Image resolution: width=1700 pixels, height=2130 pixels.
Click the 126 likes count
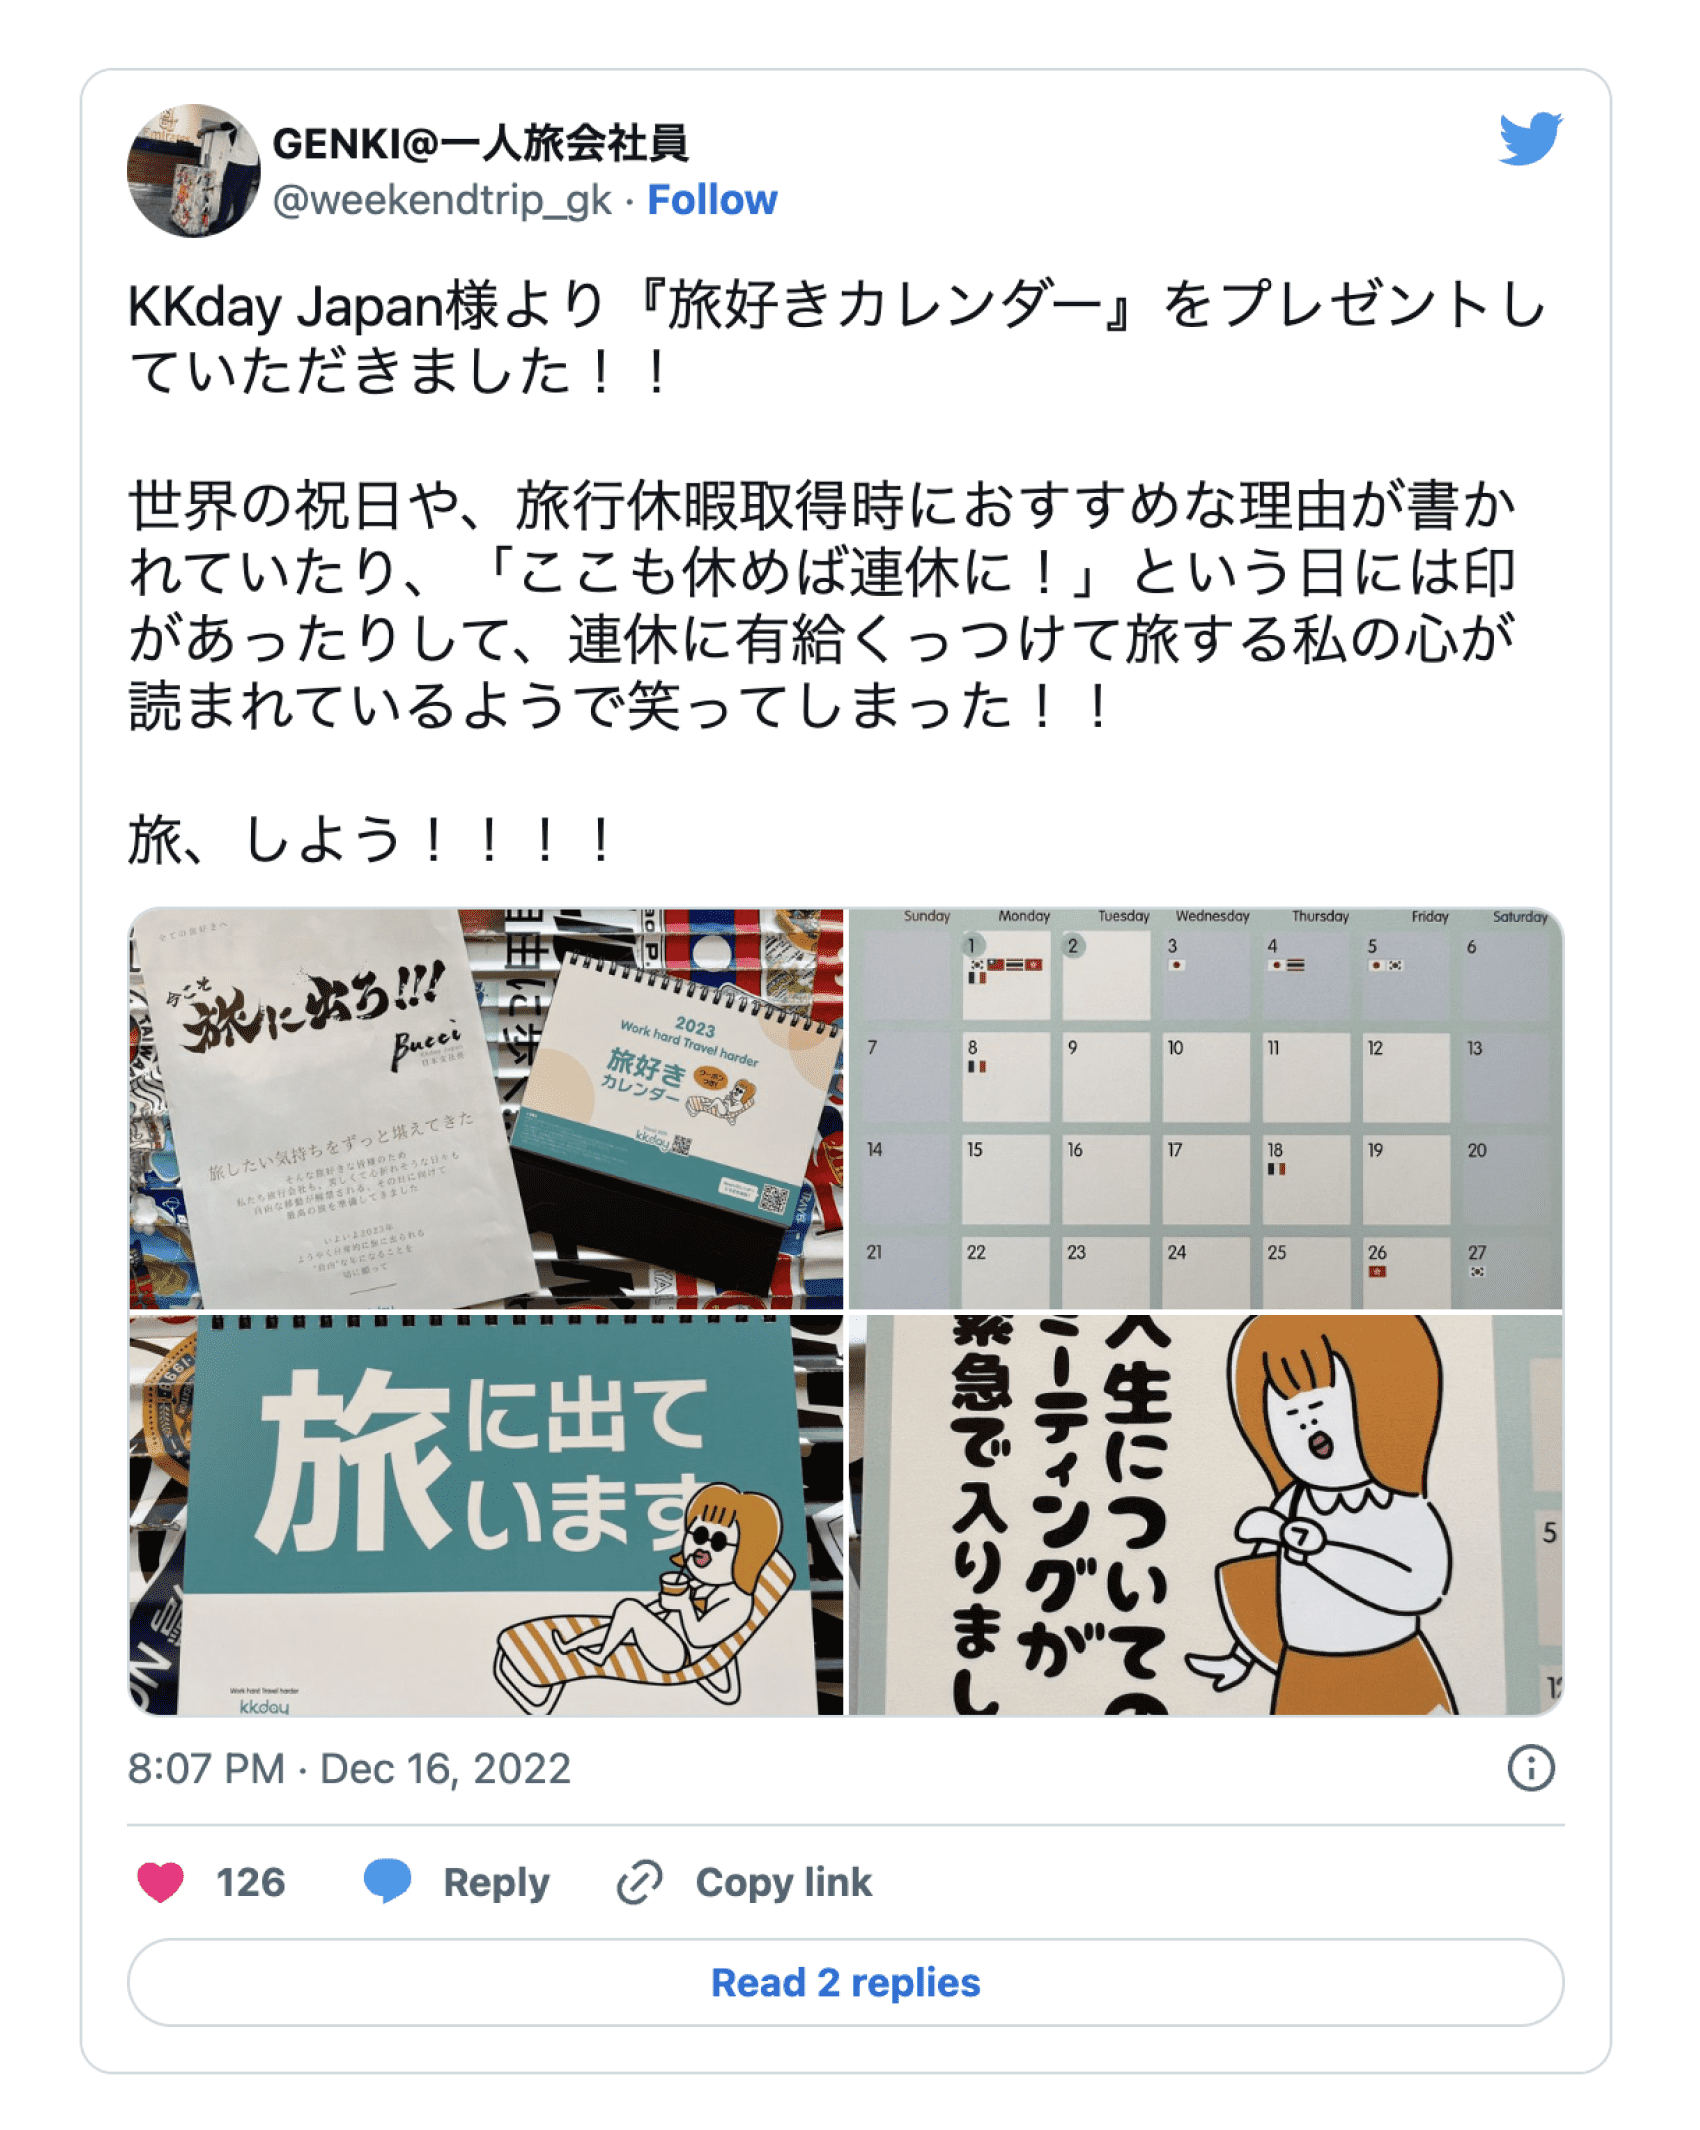[x=251, y=1882]
